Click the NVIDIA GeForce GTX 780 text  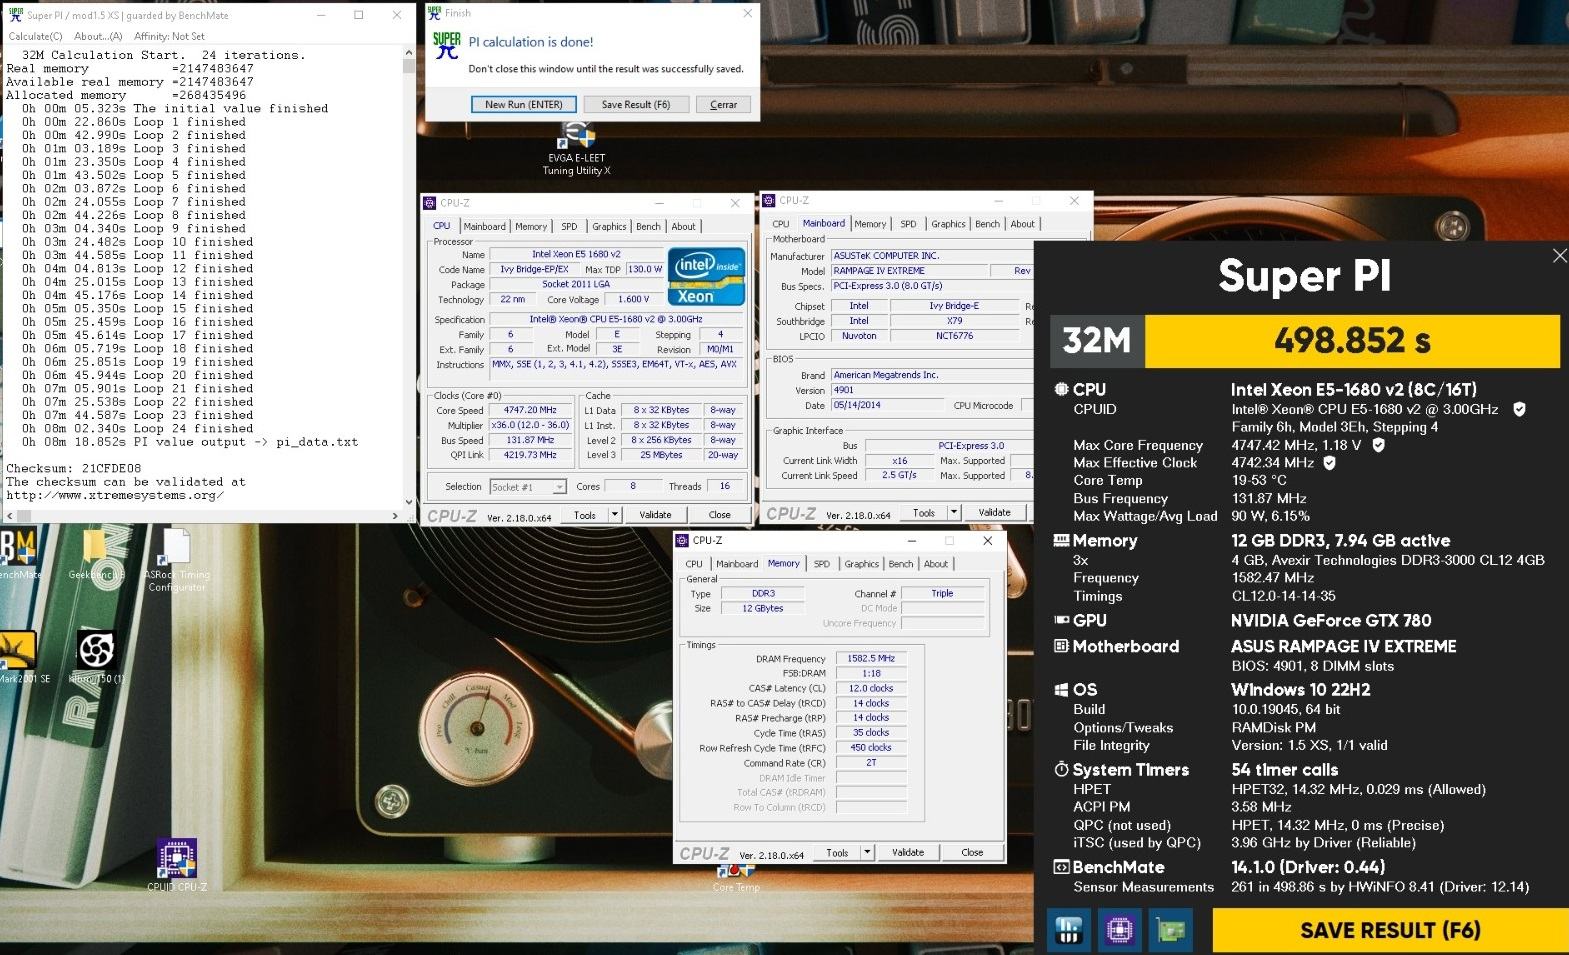[x=1331, y=621]
